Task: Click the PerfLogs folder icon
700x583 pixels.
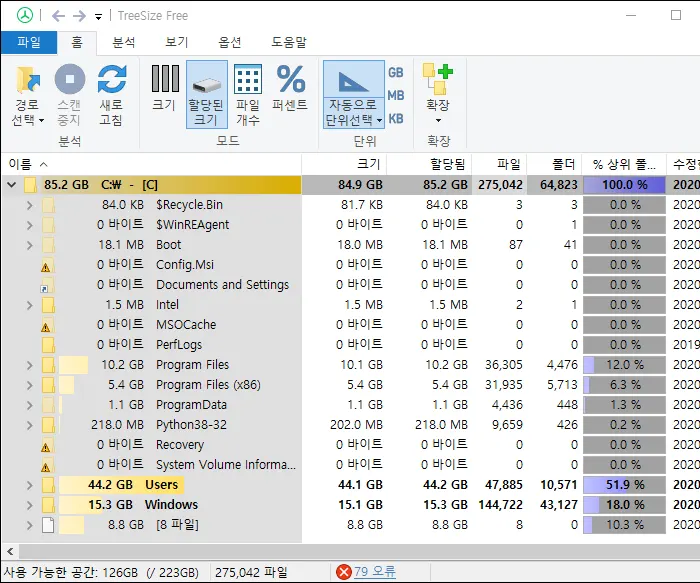Action: (48, 345)
